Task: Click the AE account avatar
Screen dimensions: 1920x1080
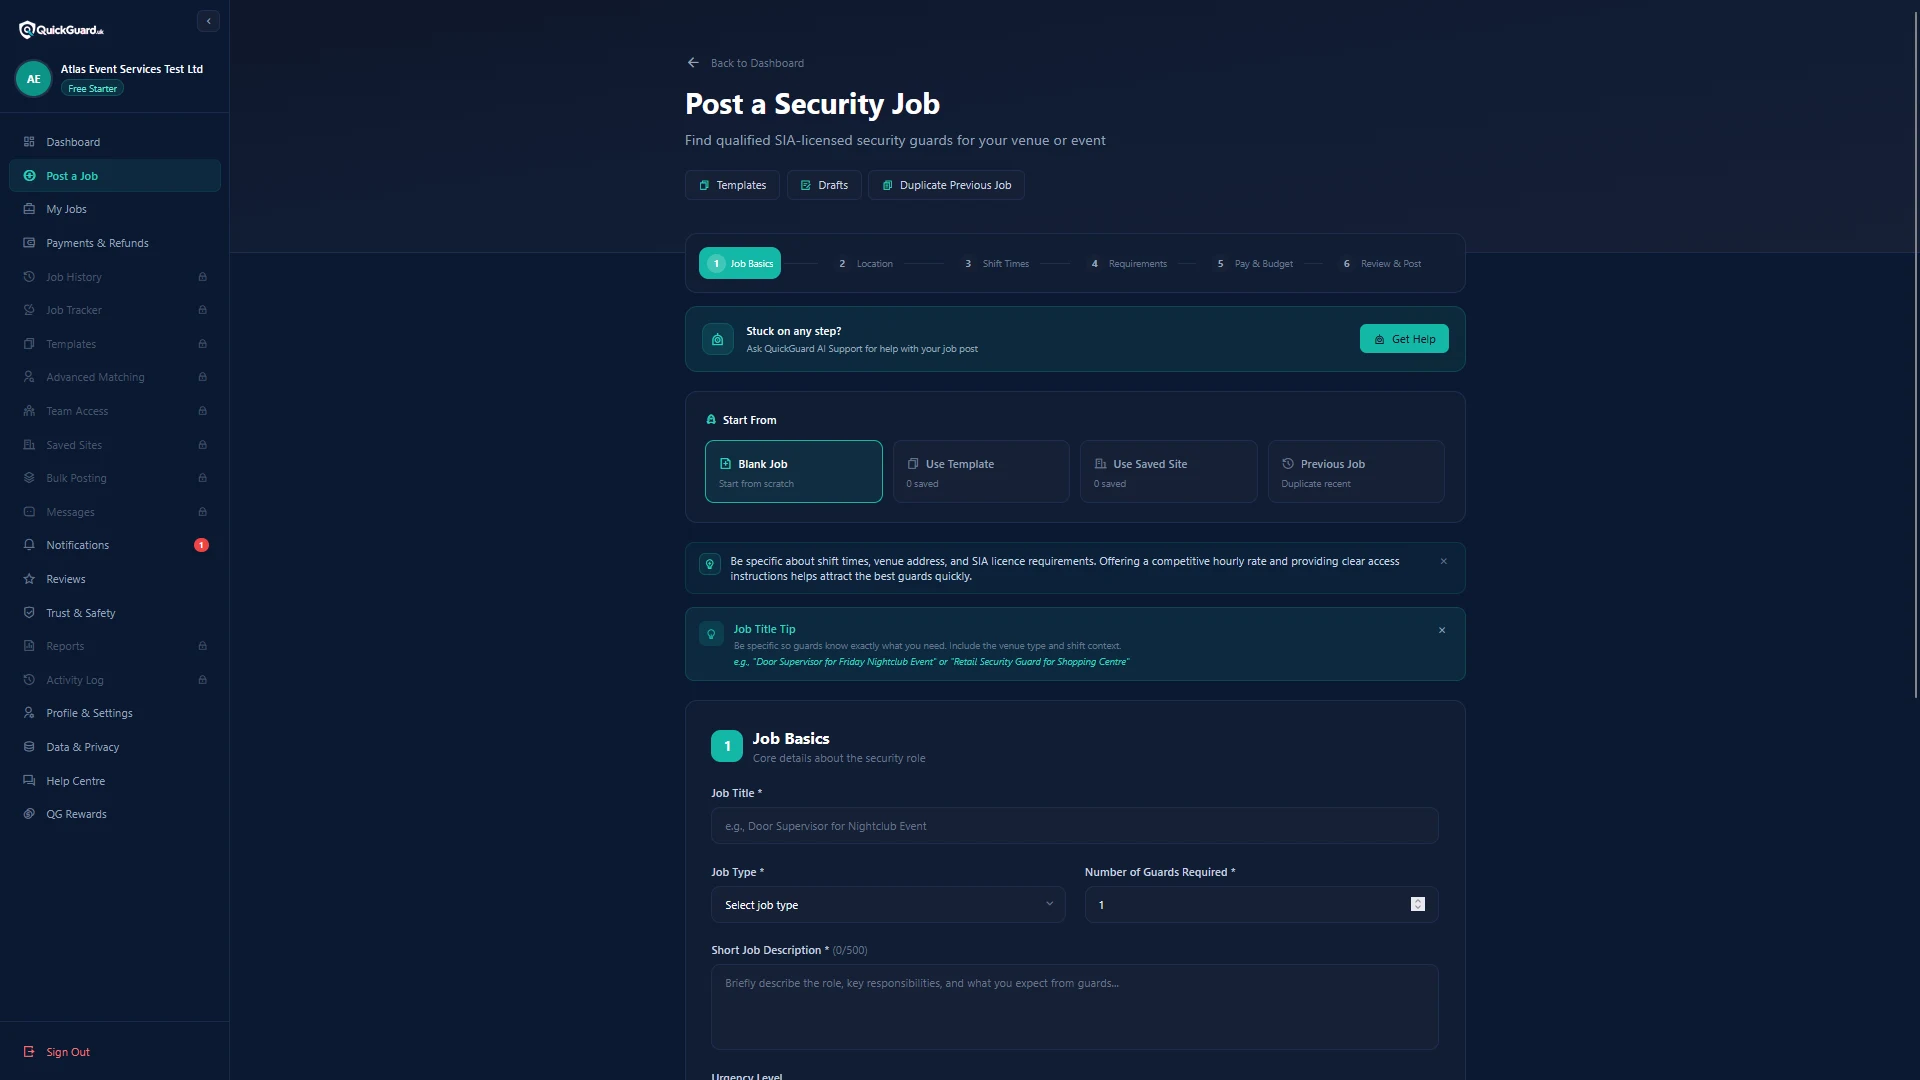Action: pos(33,78)
